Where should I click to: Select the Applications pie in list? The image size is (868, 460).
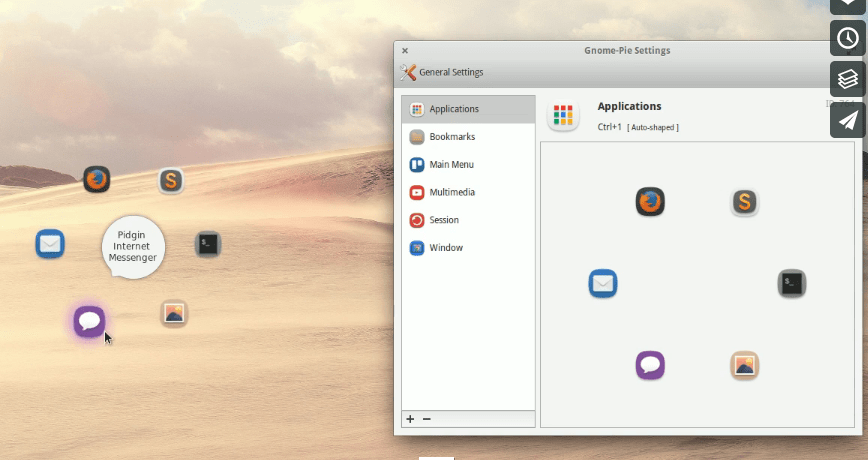coord(468,109)
